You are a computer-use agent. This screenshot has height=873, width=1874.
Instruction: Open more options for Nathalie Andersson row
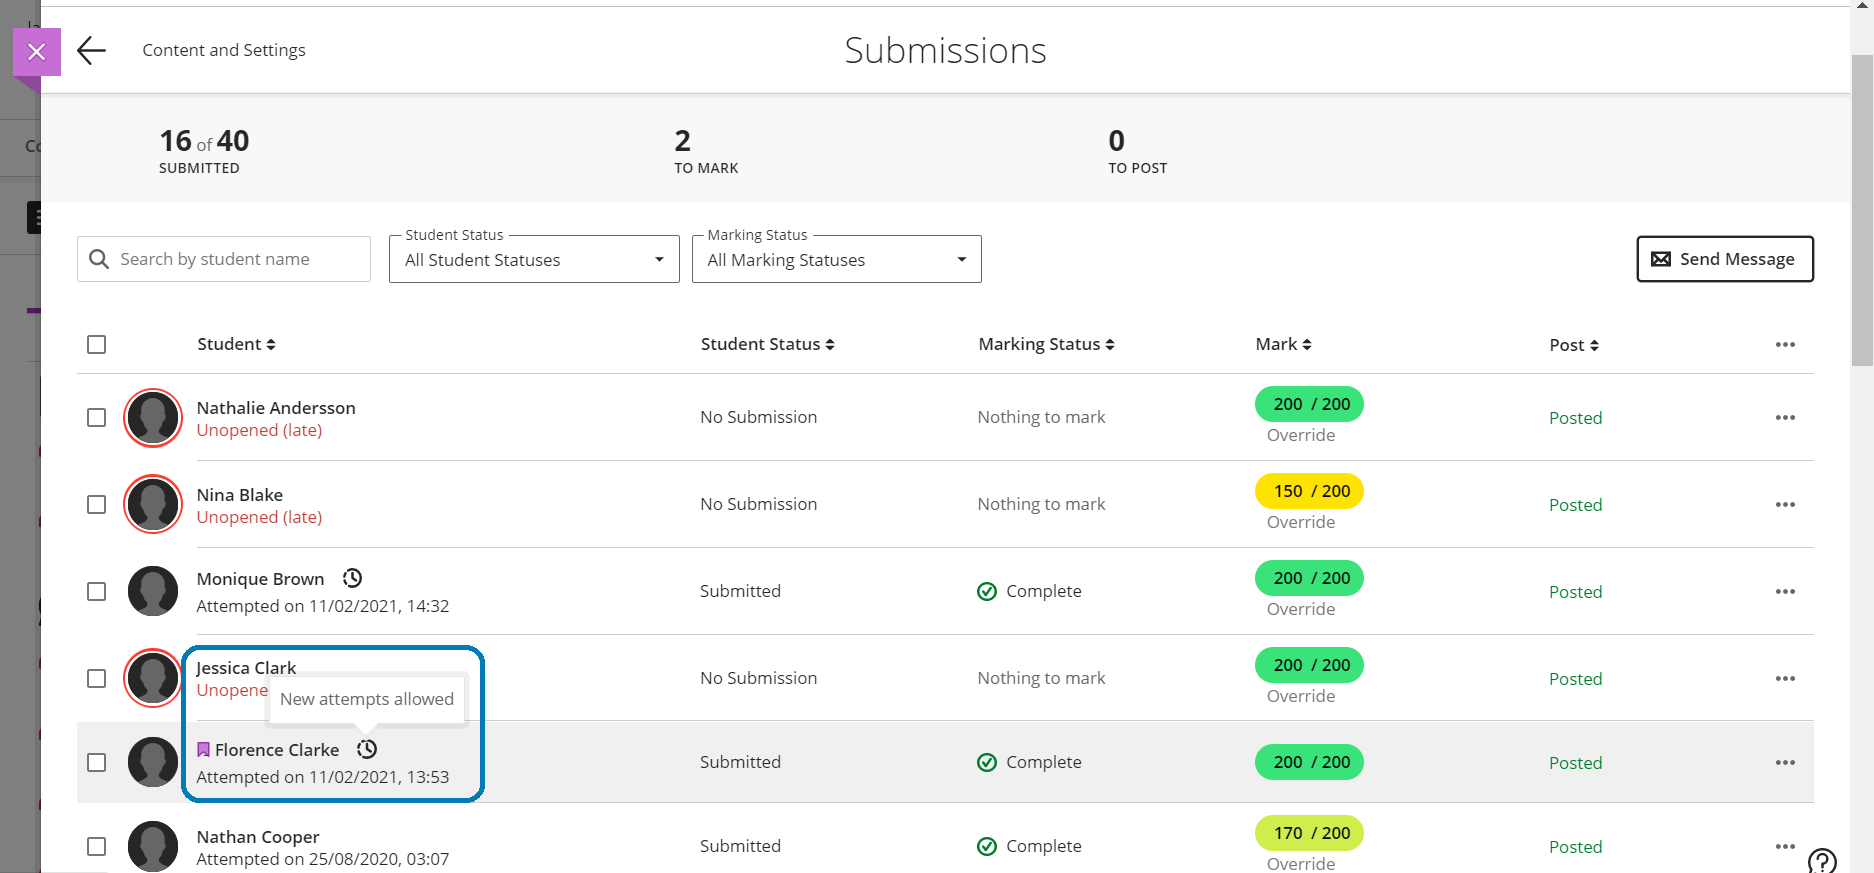pyautogui.click(x=1784, y=417)
